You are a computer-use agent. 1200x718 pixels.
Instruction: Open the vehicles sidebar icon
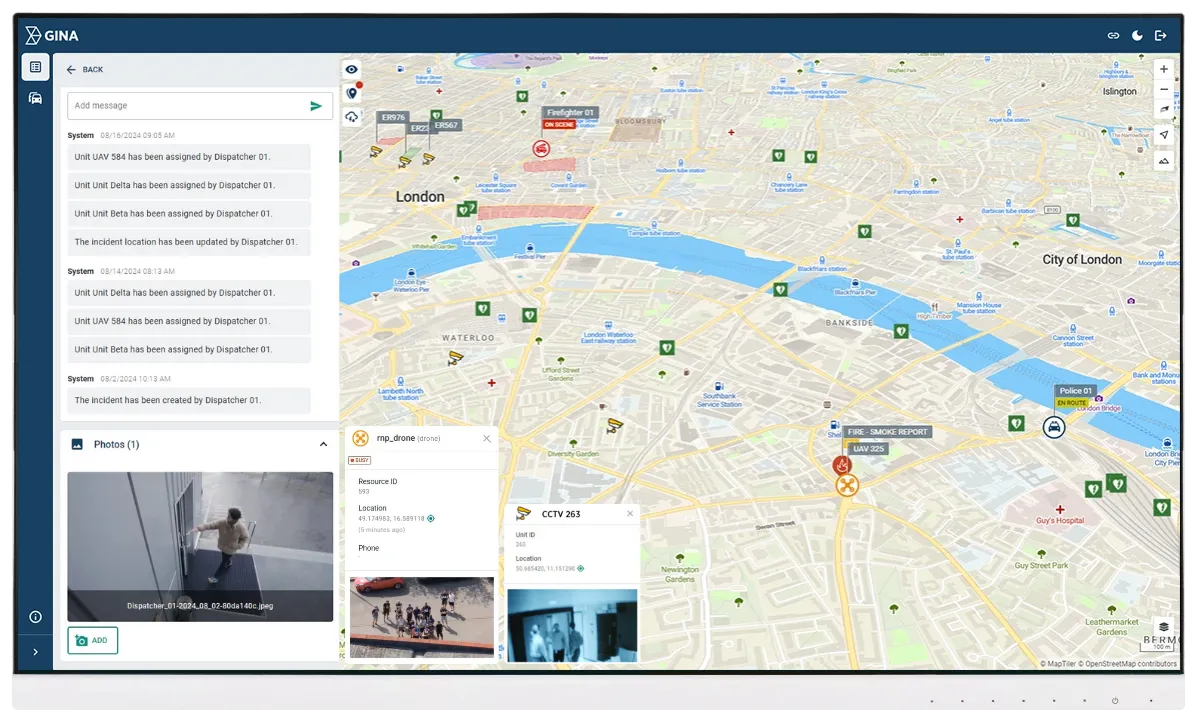pyautogui.click(x=35, y=98)
